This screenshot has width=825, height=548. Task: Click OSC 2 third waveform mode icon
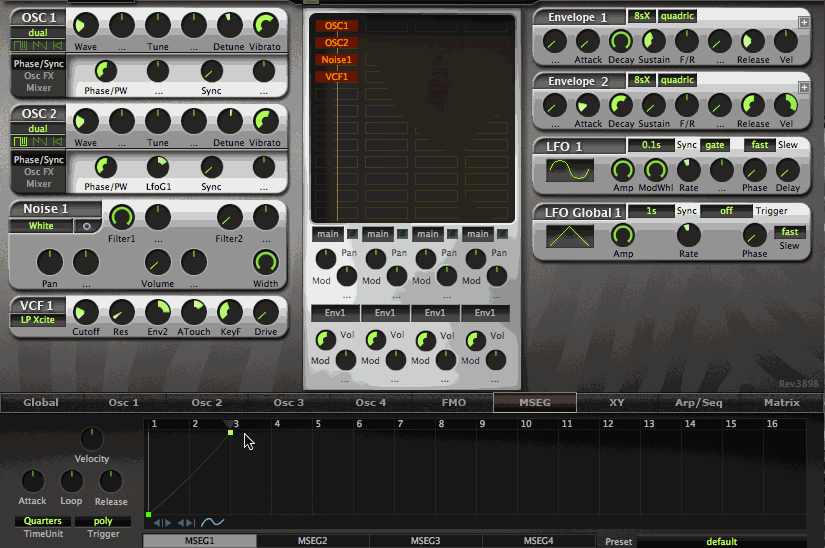click(x=57, y=141)
